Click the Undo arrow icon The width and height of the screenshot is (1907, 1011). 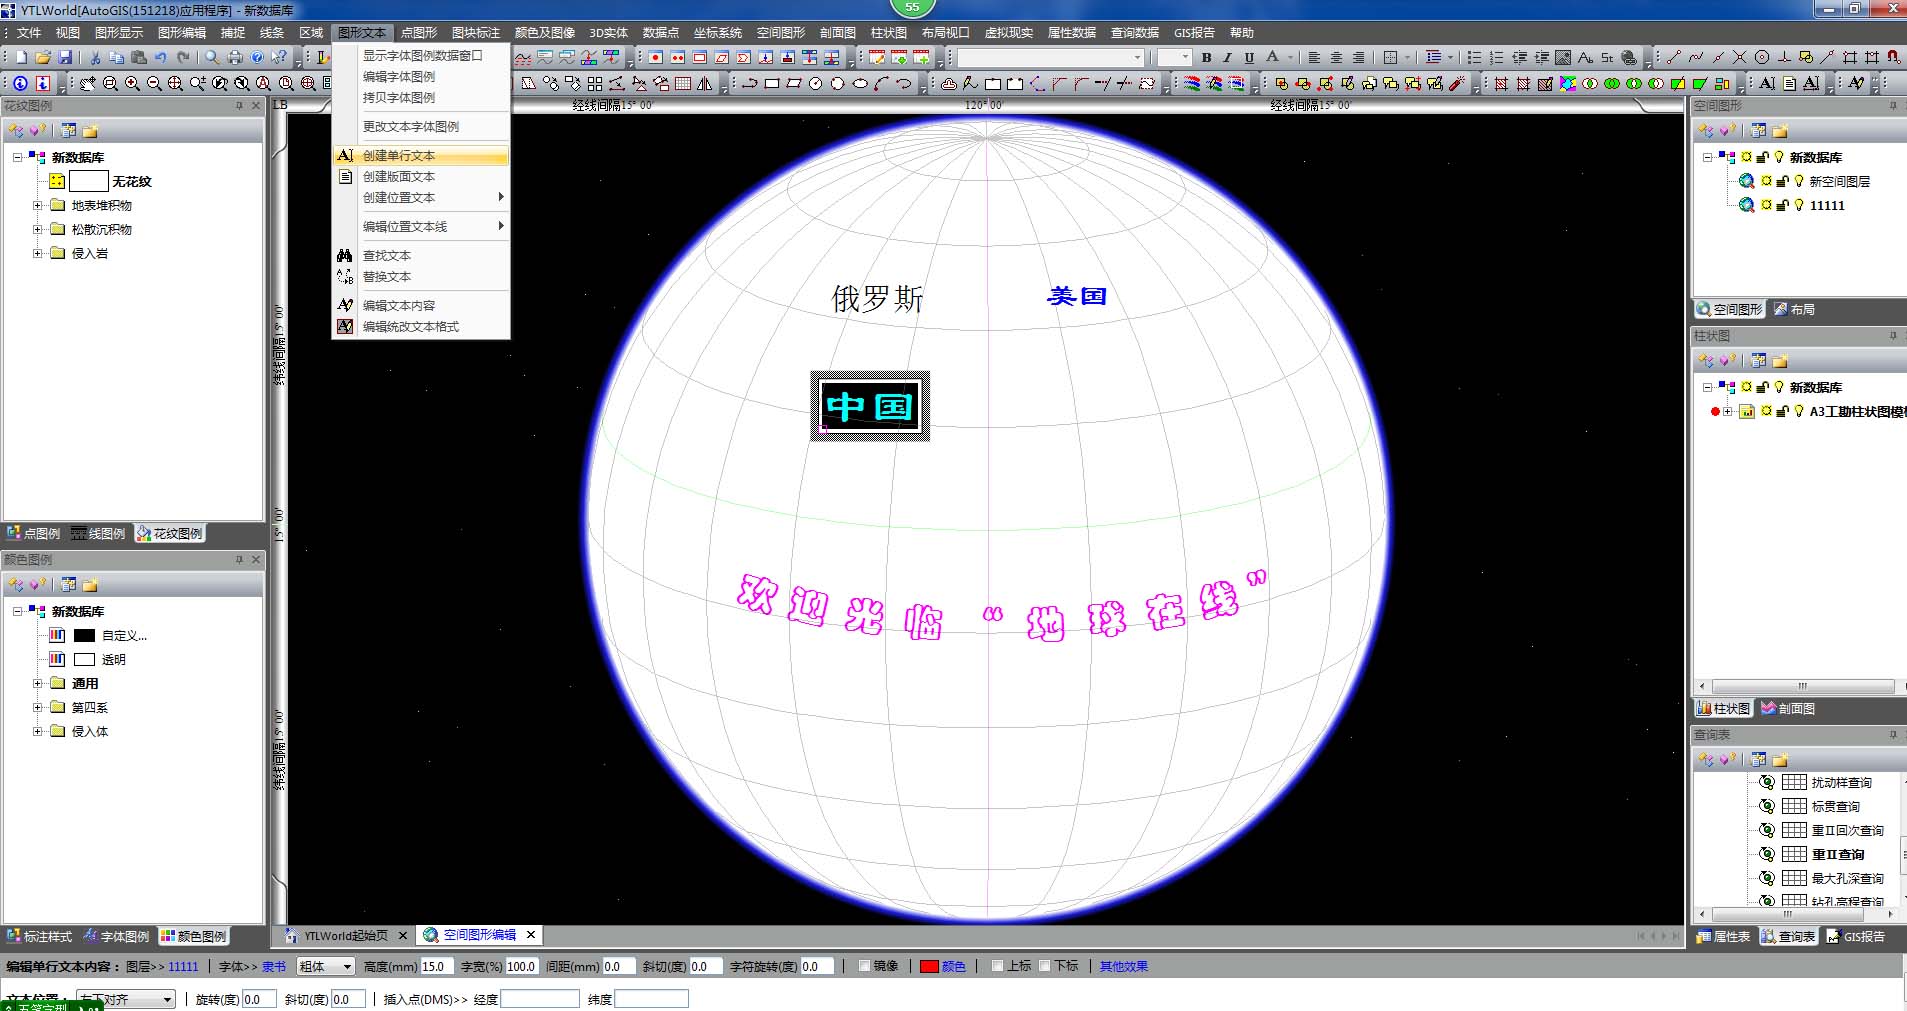click(x=160, y=58)
